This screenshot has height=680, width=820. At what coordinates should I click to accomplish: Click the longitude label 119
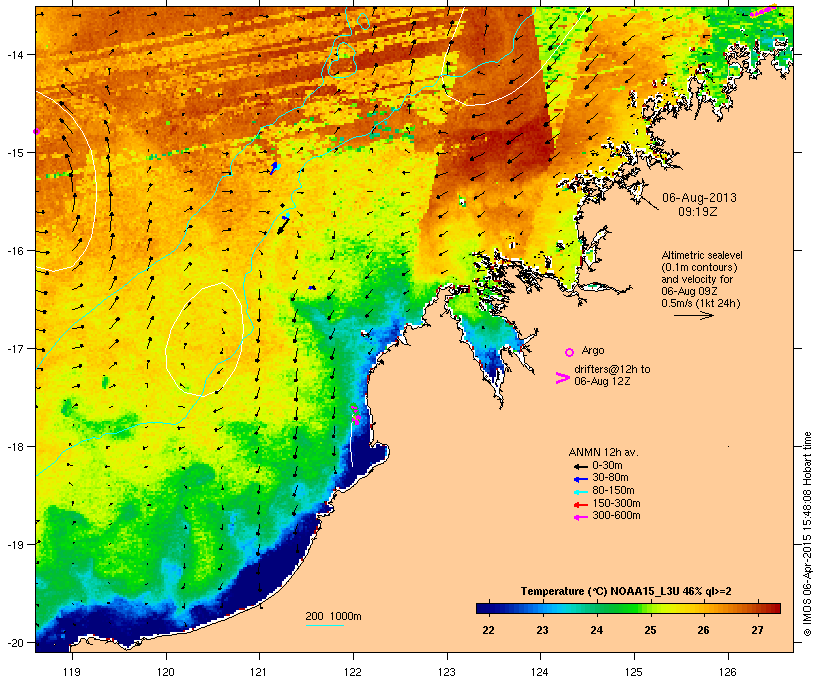72,672
